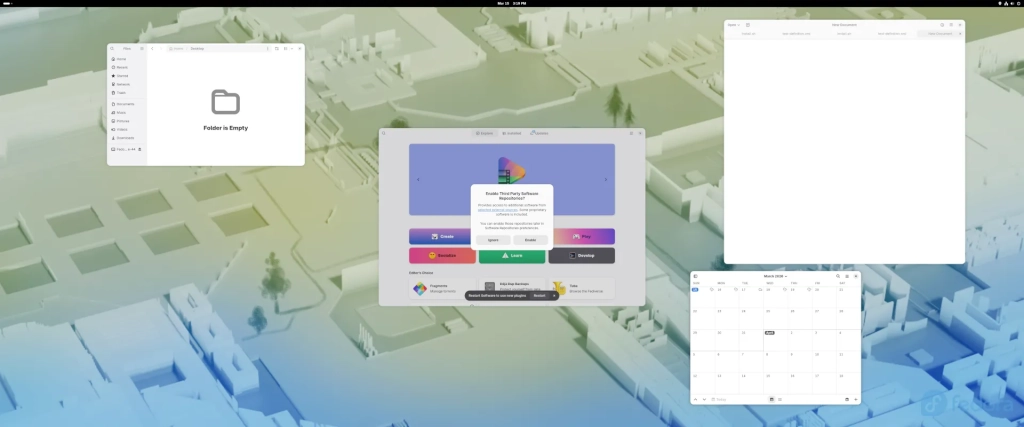
Task: Click the search icon in Calendar
Action: 838,276
